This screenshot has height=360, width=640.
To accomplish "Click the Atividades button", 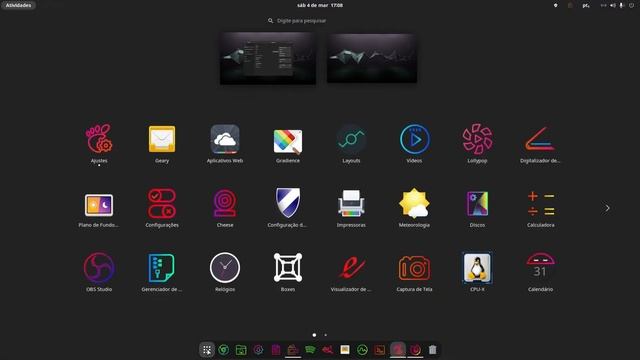I will tap(18, 5).
